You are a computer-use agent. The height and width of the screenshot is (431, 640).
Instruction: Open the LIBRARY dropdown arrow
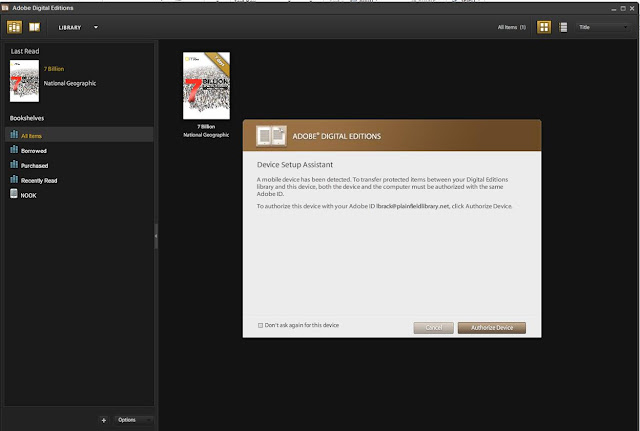coord(96,27)
